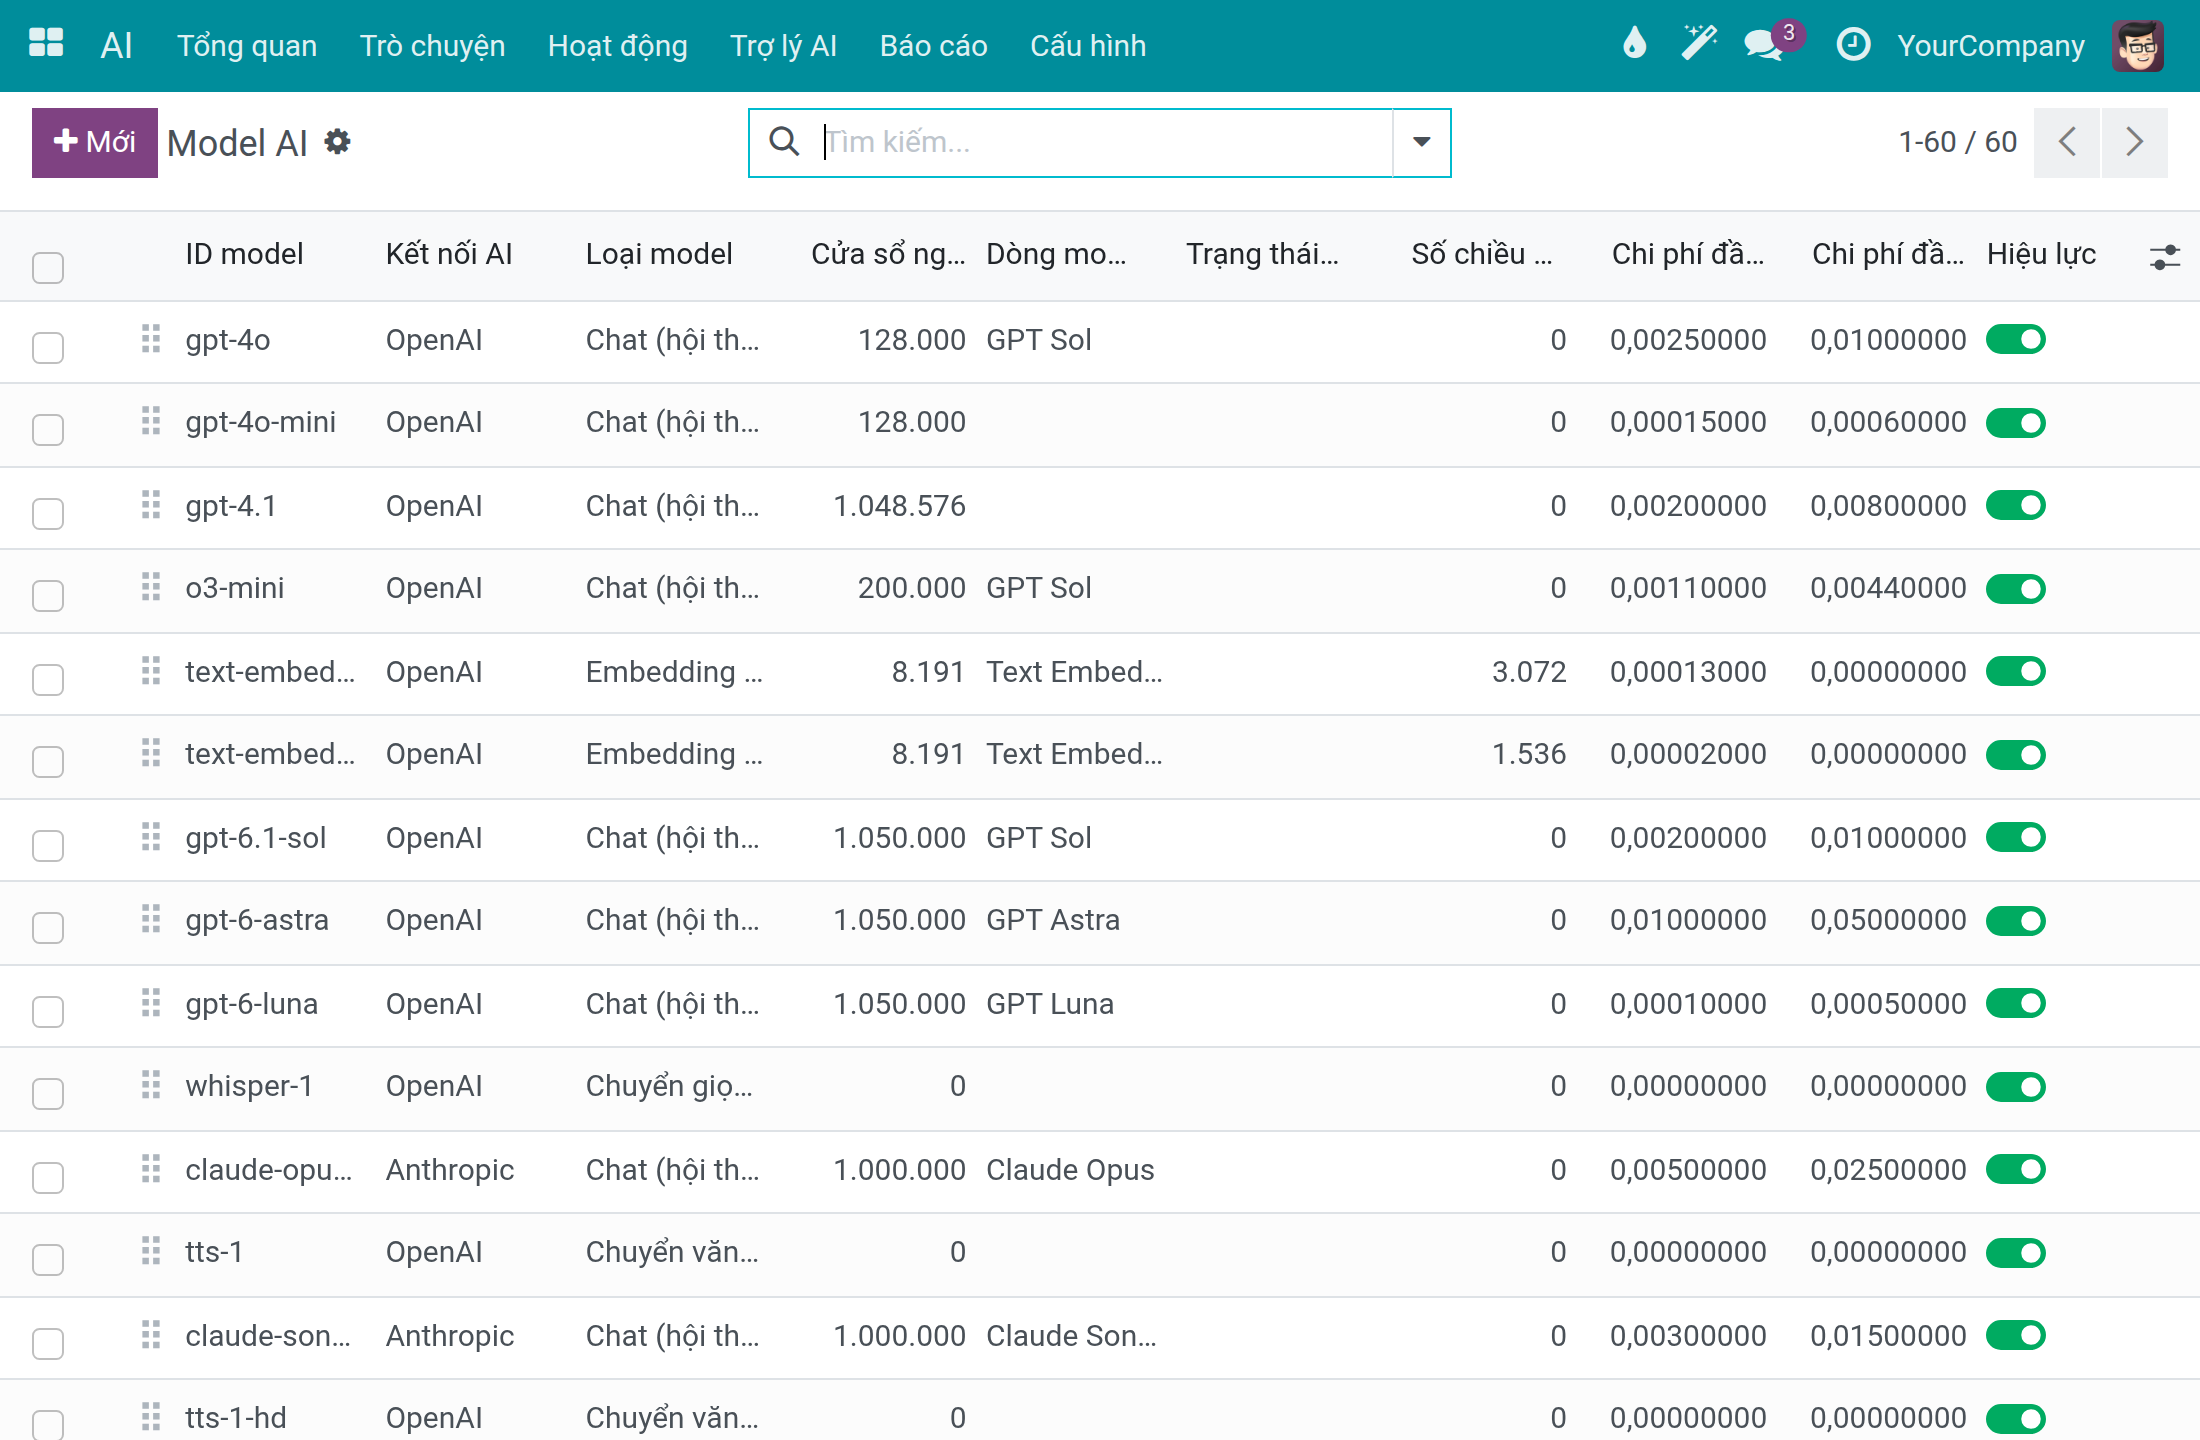The height and width of the screenshot is (1440, 2200).
Task: Click the drag handle of gpt-6-luna row
Action: click(x=151, y=1003)
